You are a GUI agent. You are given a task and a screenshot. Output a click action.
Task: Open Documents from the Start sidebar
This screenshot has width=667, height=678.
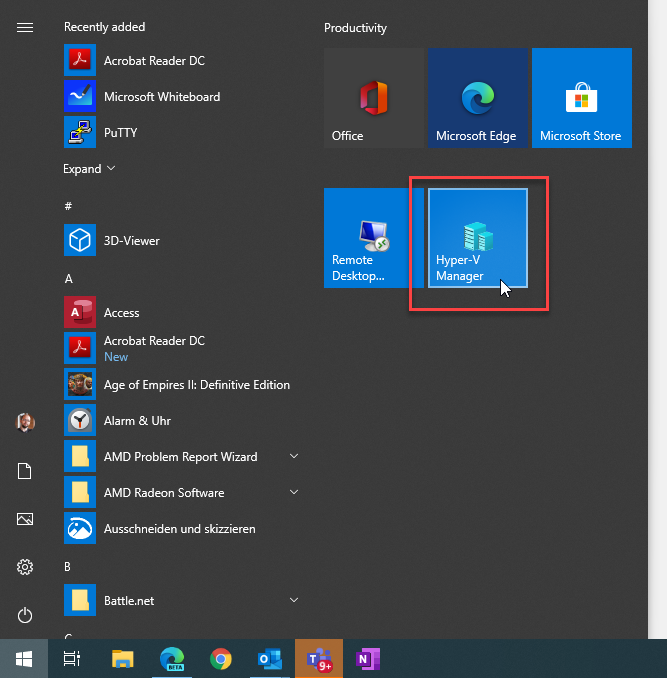pos(25,471)
